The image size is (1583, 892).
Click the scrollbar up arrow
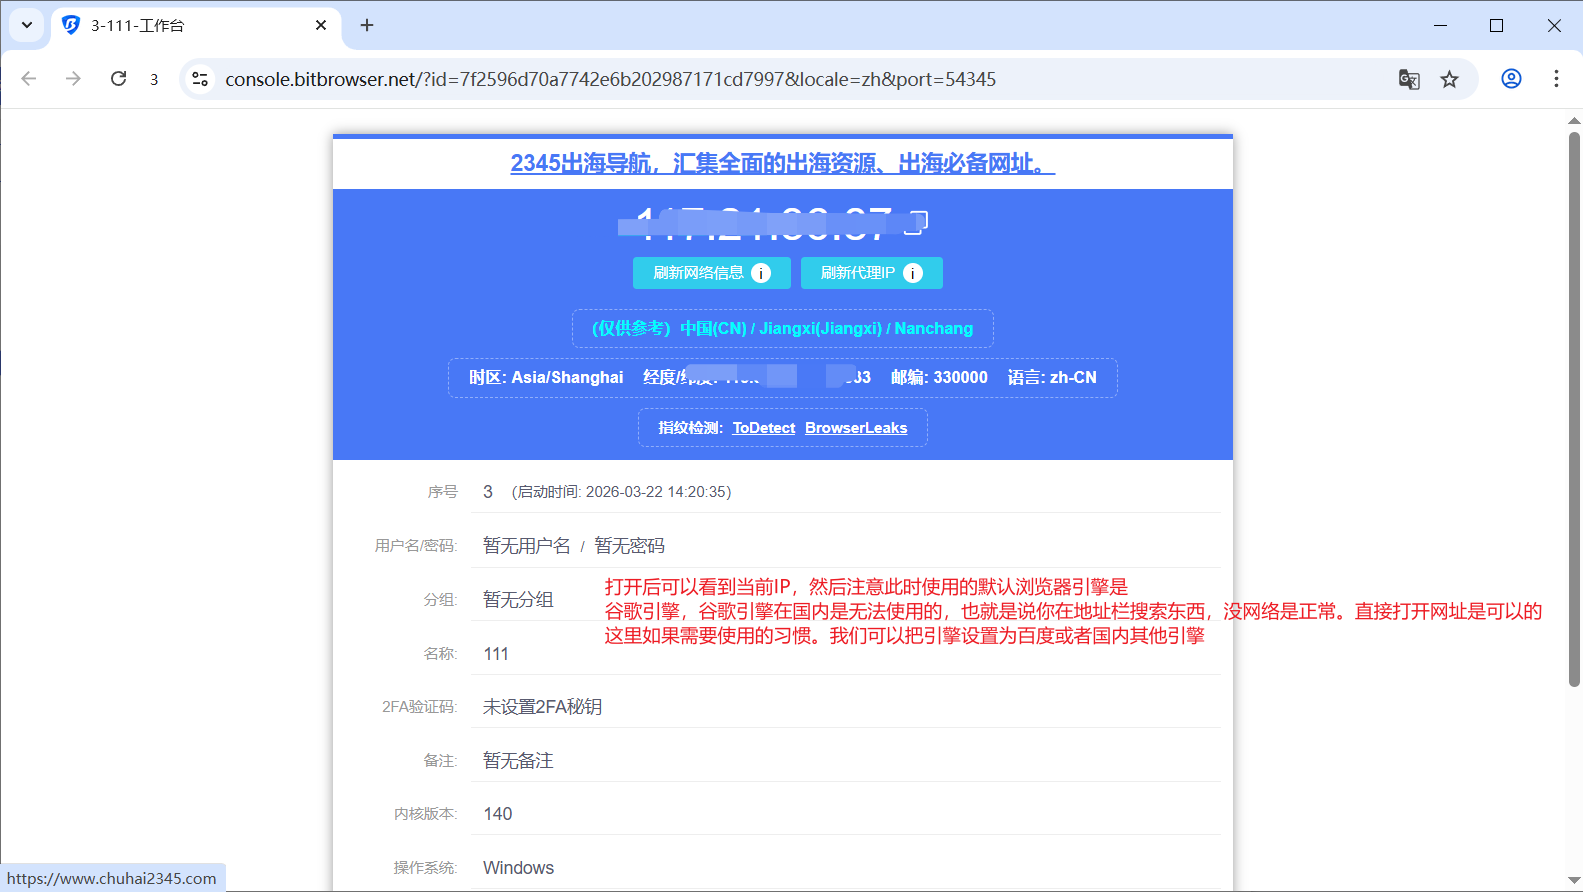(x=1574, y=121)
